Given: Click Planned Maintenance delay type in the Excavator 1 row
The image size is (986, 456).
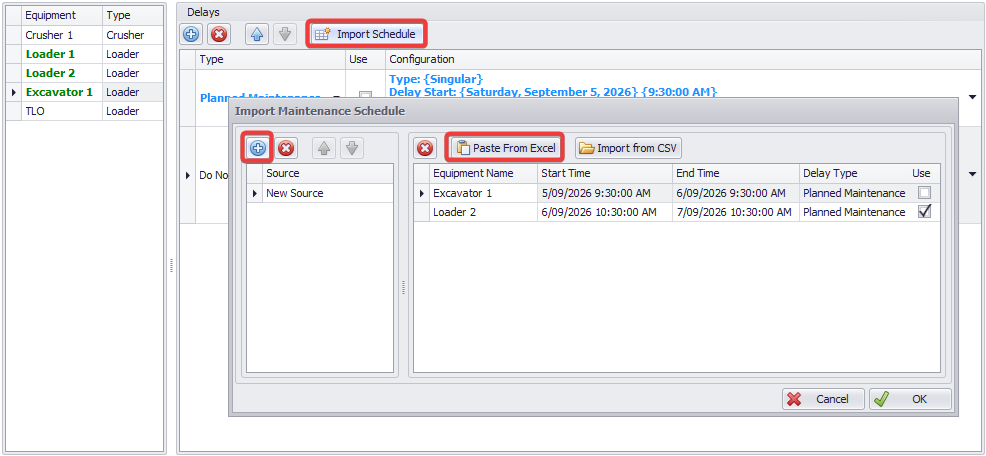Looking at the screenshot, I should point(854,193).
